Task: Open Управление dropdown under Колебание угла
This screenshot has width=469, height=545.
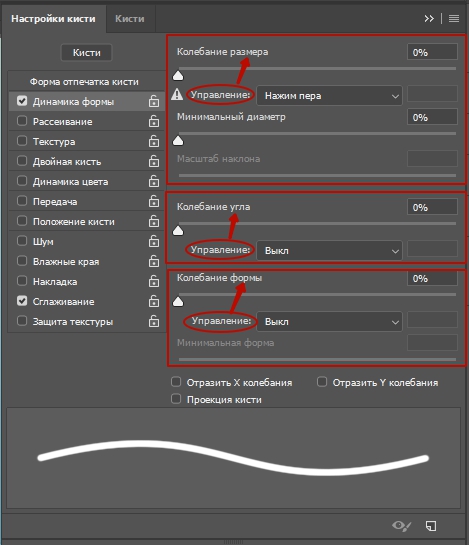Action: pos(329,251)
